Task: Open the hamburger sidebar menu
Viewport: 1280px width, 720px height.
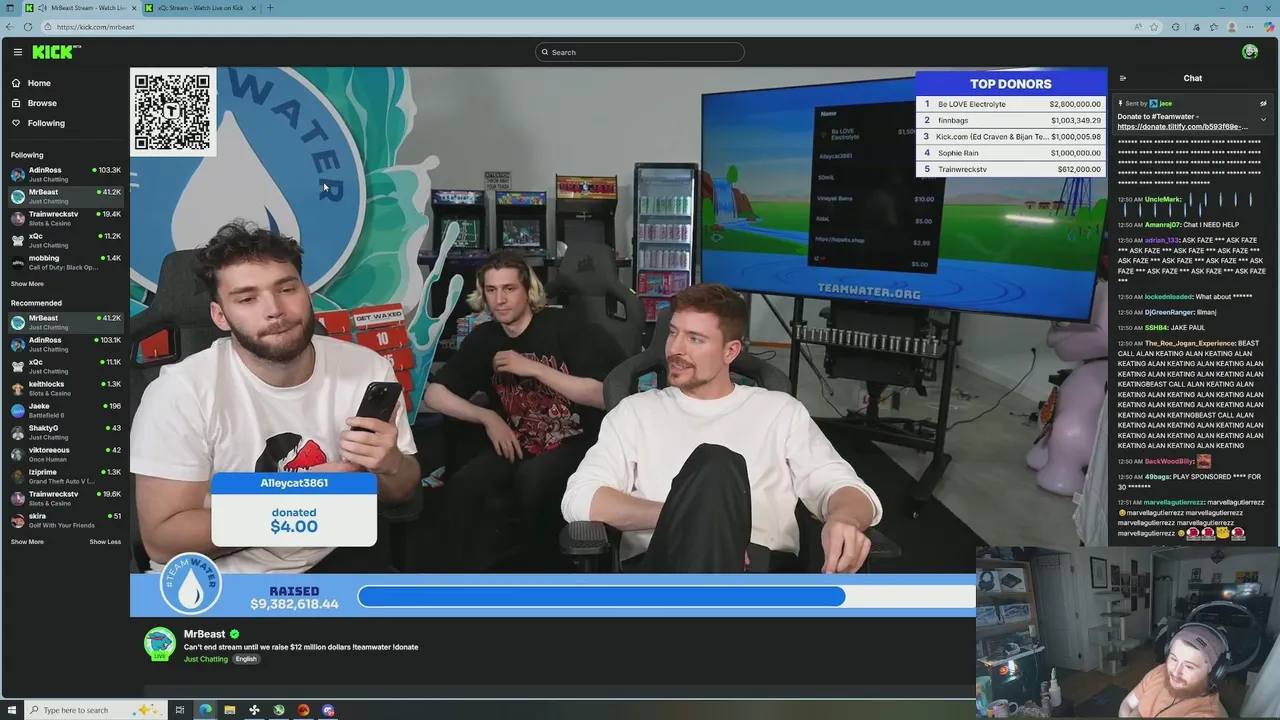Action: tap(17, 52)
